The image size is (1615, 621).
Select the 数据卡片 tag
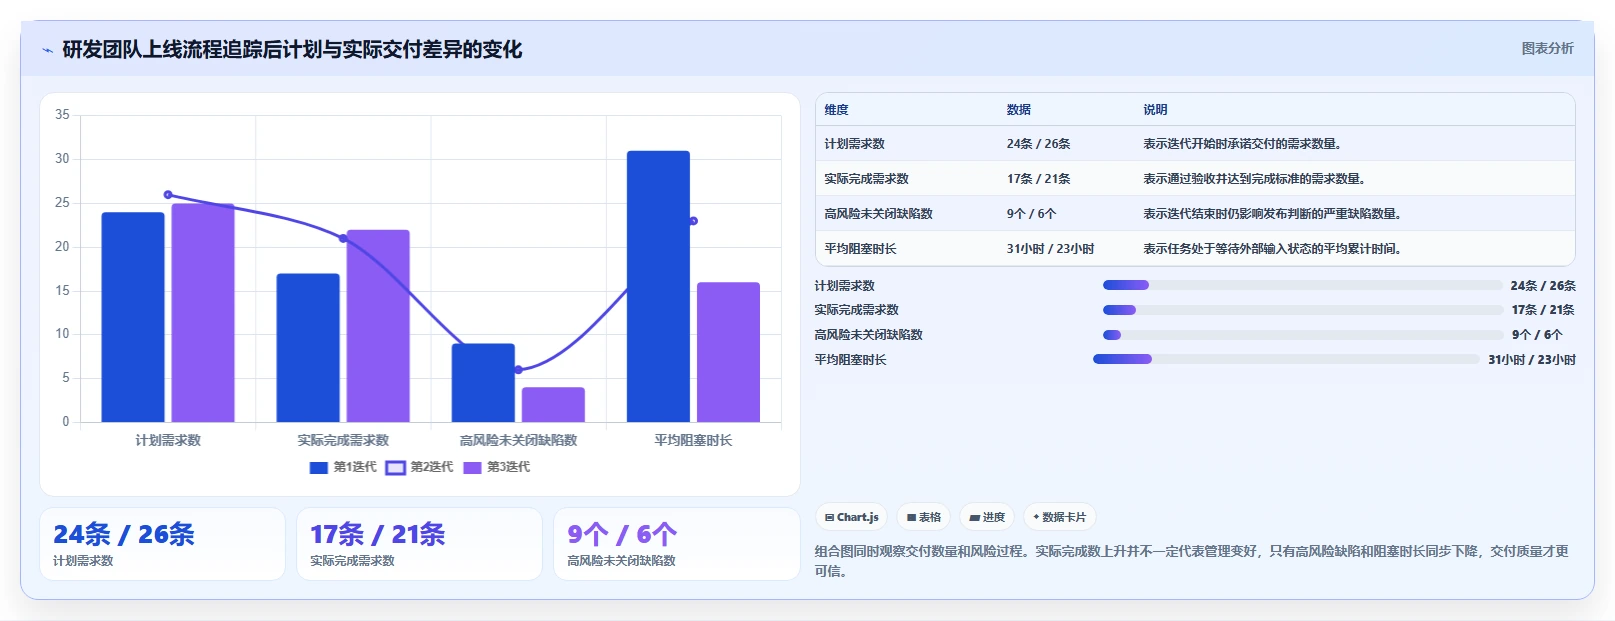[x=1059, y=517]
